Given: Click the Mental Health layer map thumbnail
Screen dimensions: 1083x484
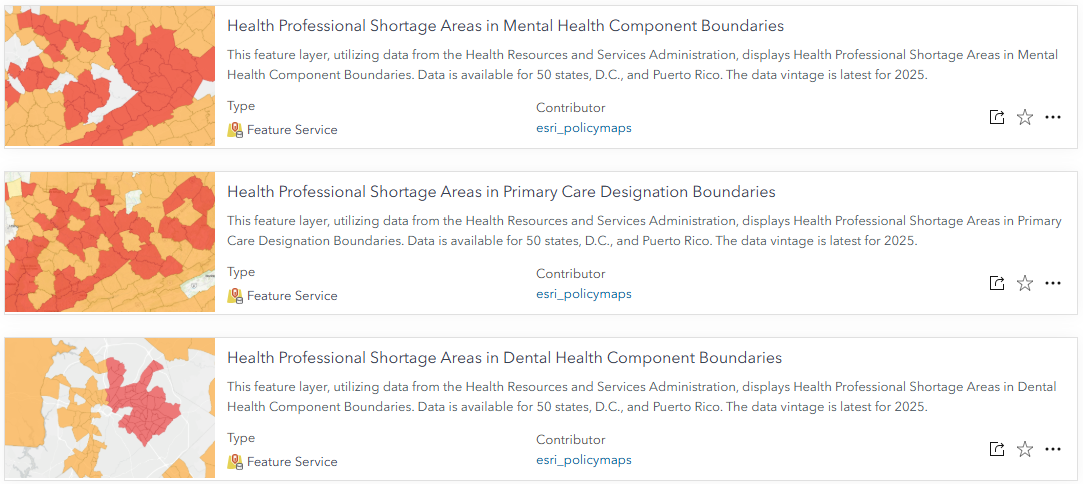Looking at the screenshot, I should pyautogui.click(x=110, y=76).
